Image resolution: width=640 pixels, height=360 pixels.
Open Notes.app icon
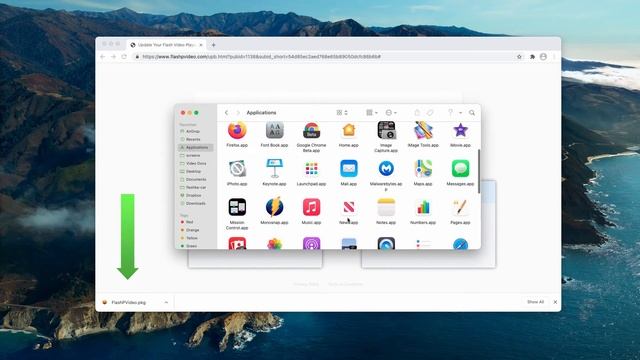pos(386,207)
